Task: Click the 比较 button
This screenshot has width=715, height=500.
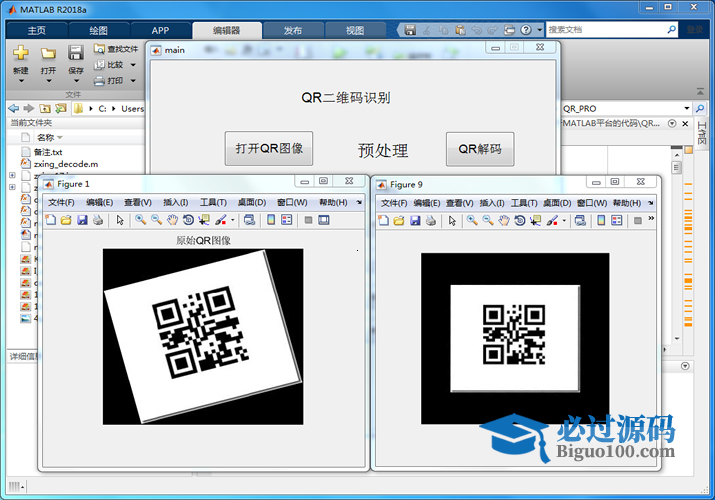Action: pyautogui.click(x=109, y=65)
